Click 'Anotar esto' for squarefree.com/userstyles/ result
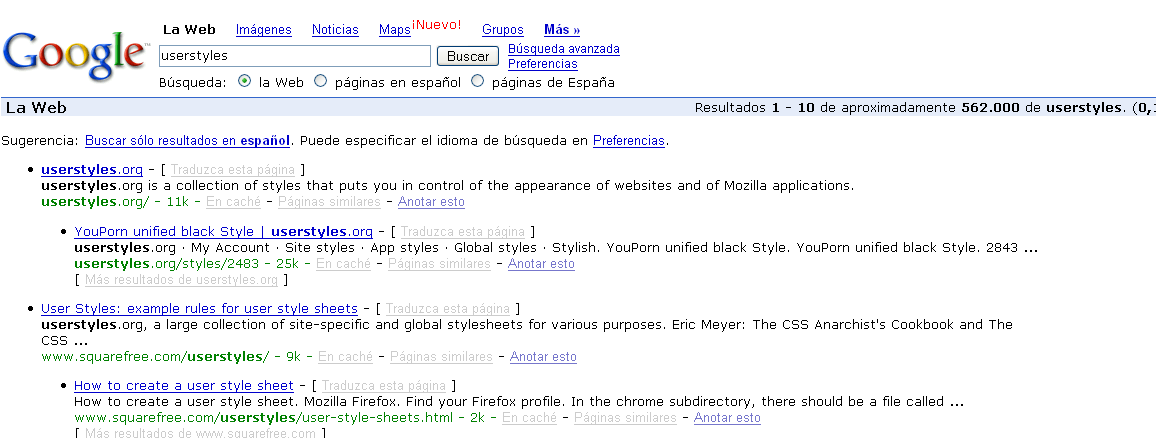This screenshot has width=1156, height=438. pos(543,356)
